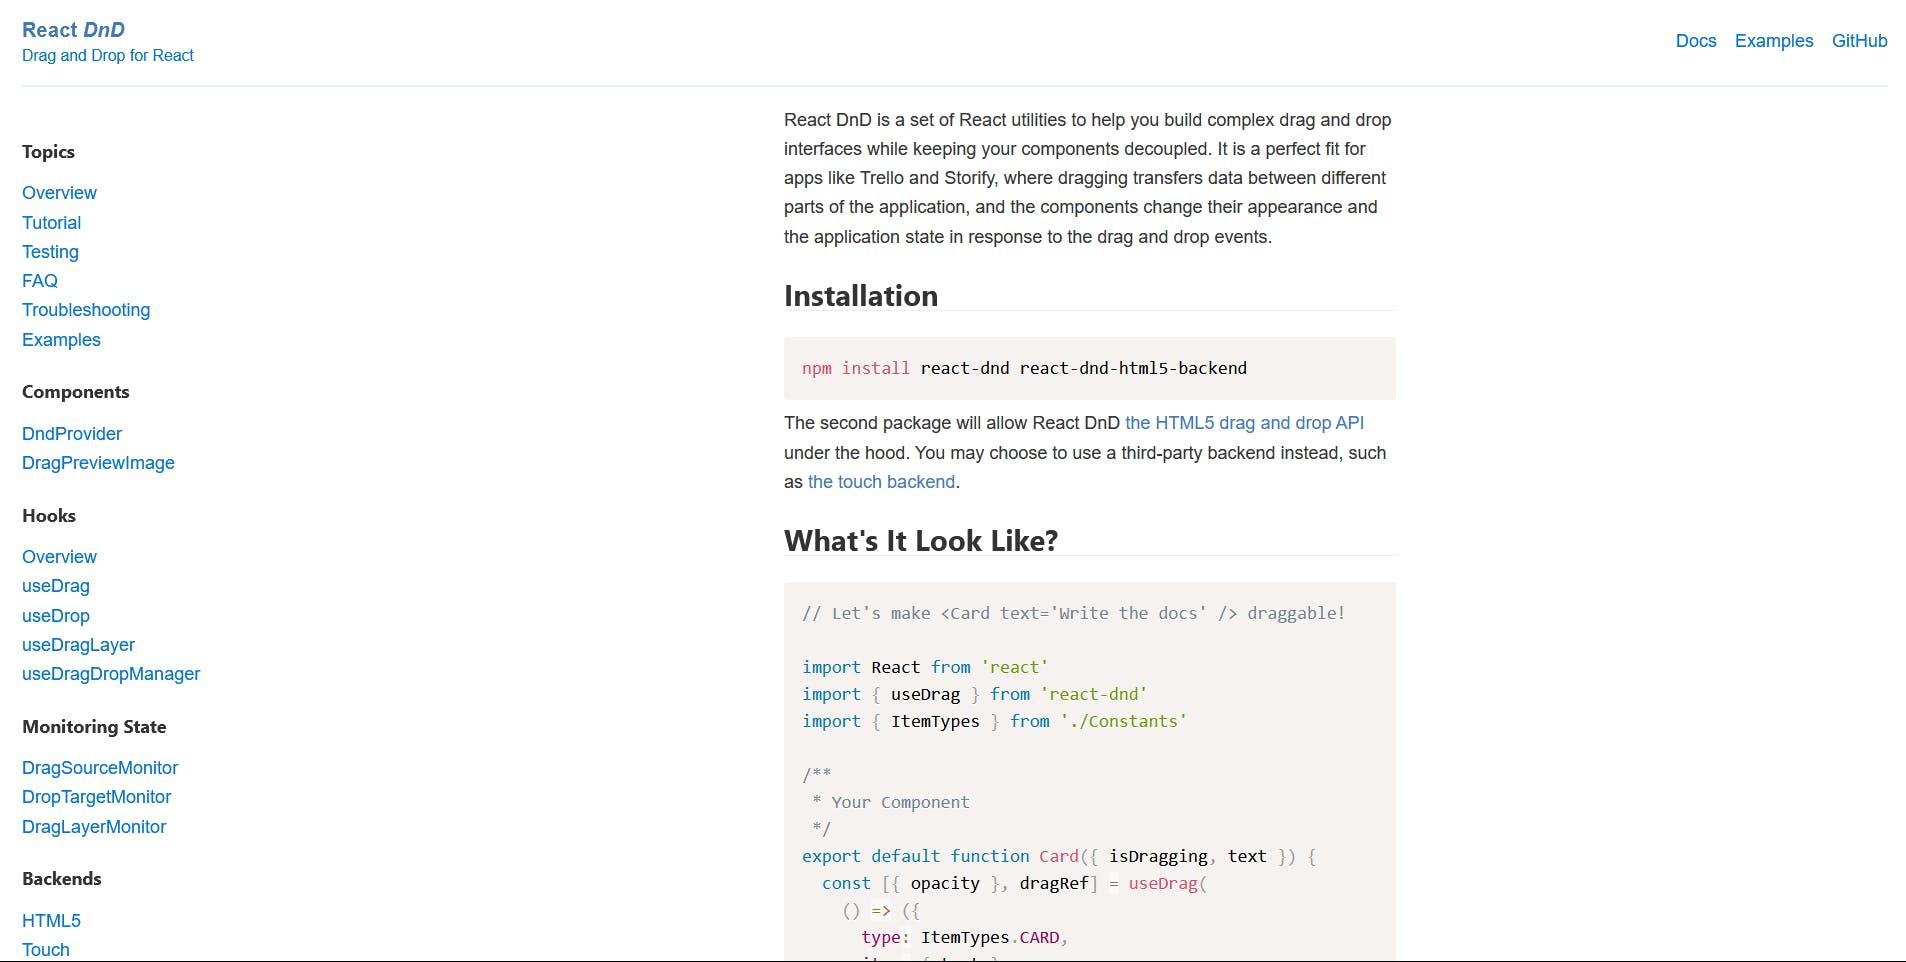Open DndProvider component docs
Image resolution: width=1906 pixels, height=962 pixels.
click(x=72, y=434)
